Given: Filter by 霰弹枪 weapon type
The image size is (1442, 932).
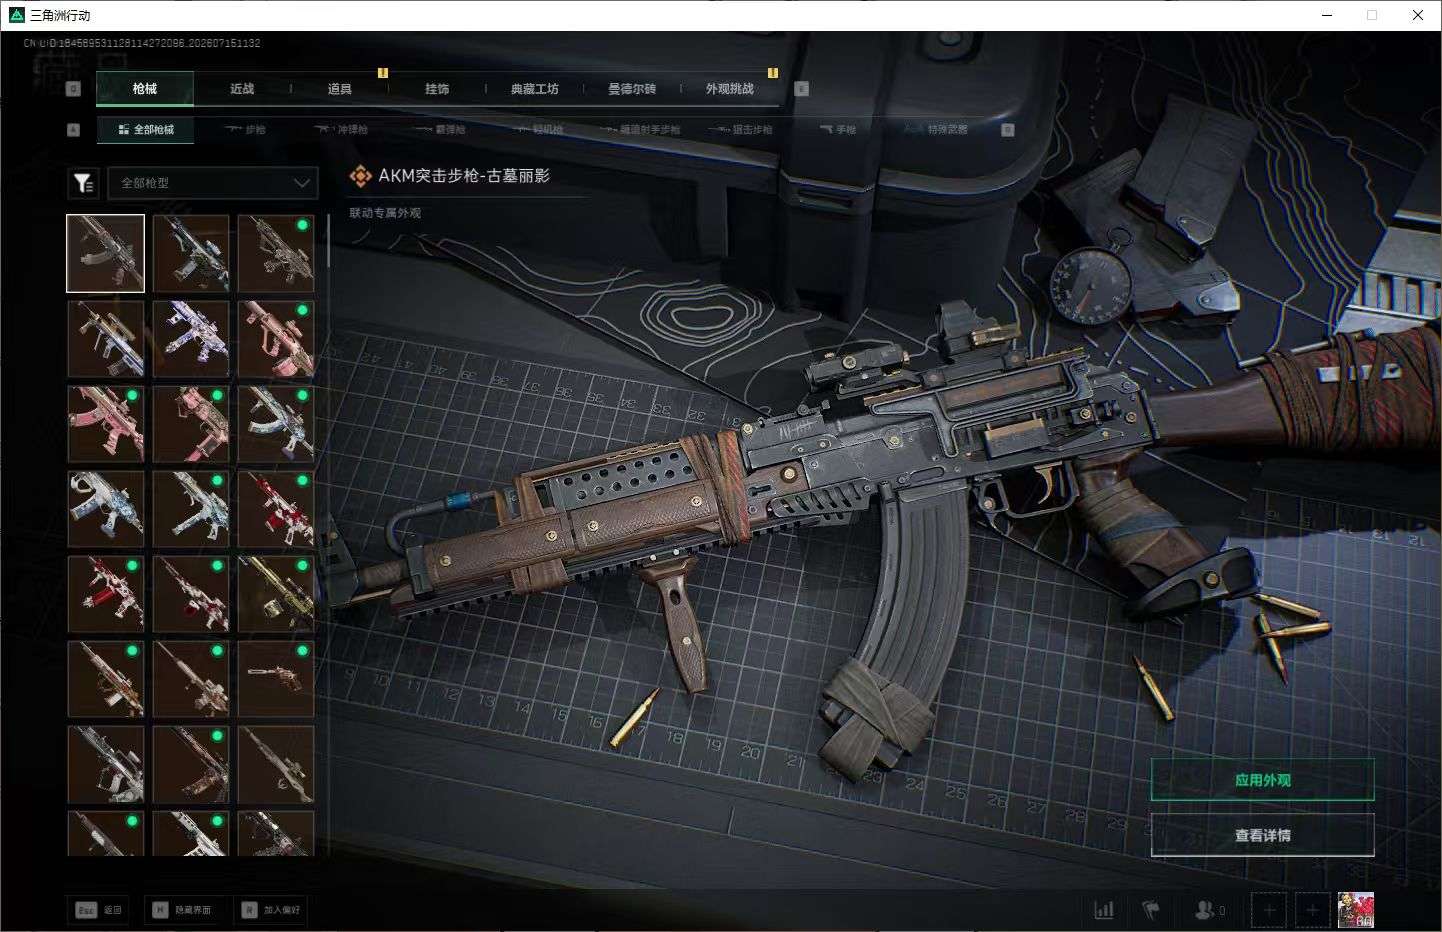Looking at the screenshot, I should (440, 130).
